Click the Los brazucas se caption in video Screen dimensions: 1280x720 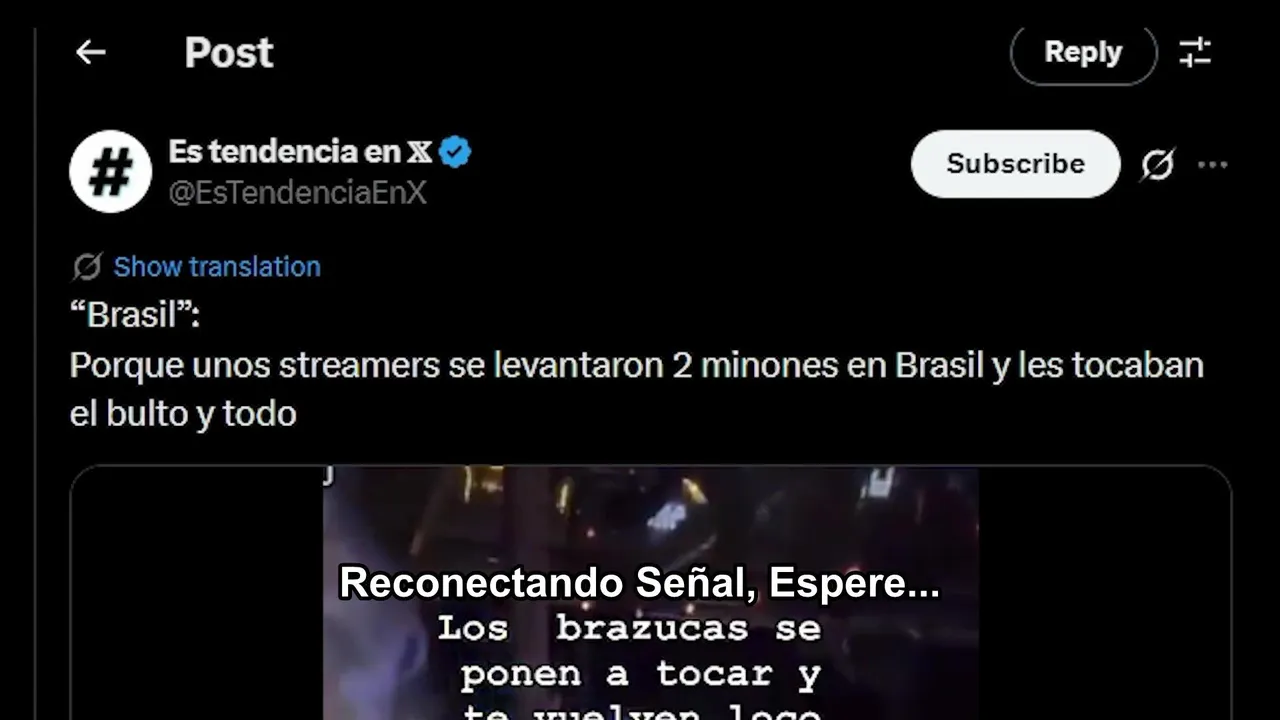click(629, 629)
